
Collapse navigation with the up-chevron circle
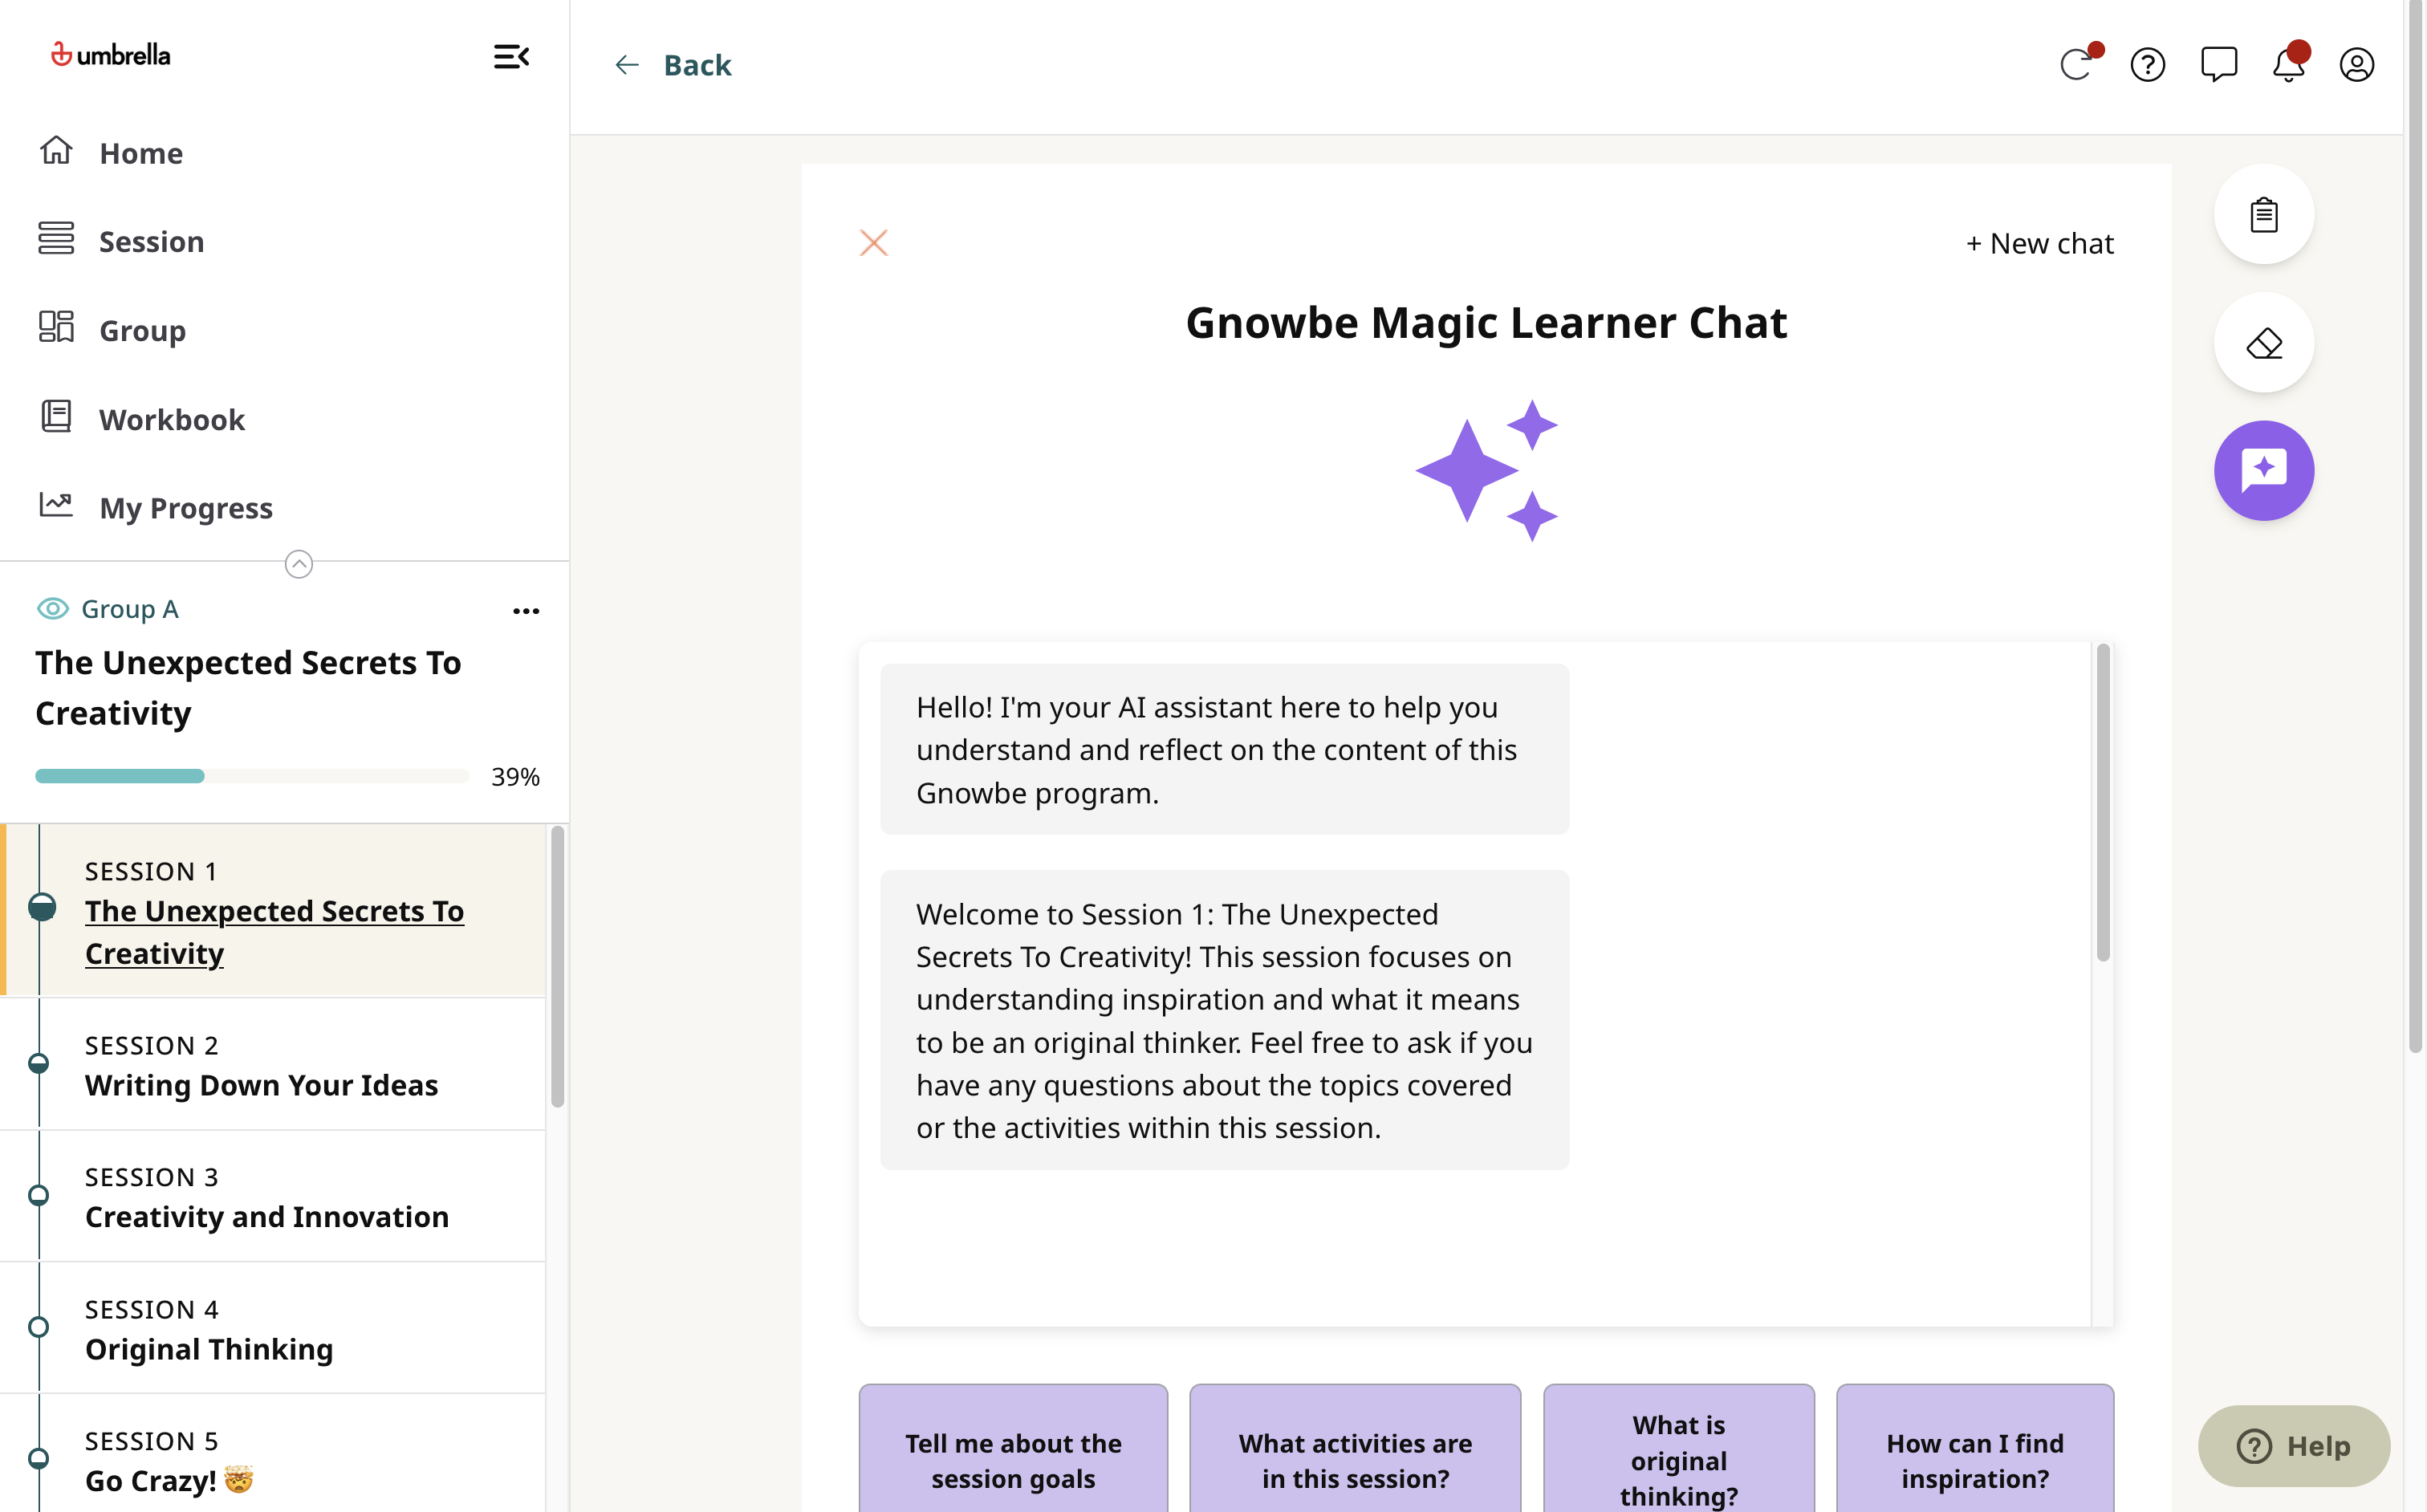pyautogui.click(x=299, y=564)
